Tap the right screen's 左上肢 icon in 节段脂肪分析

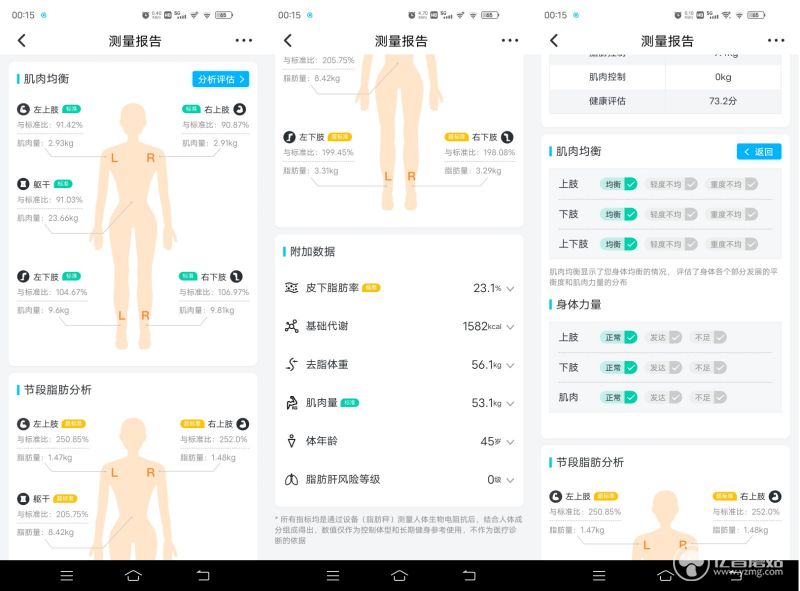555,496
